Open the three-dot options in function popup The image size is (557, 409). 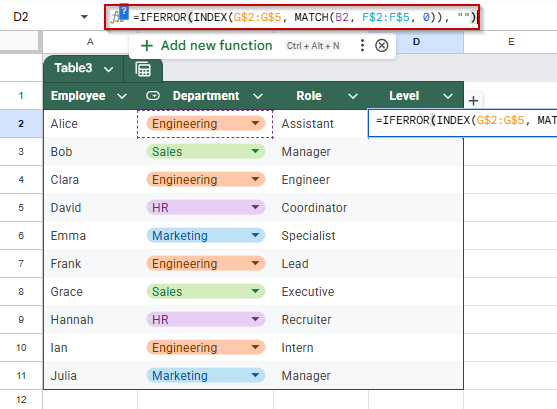[x=362, y=45]
